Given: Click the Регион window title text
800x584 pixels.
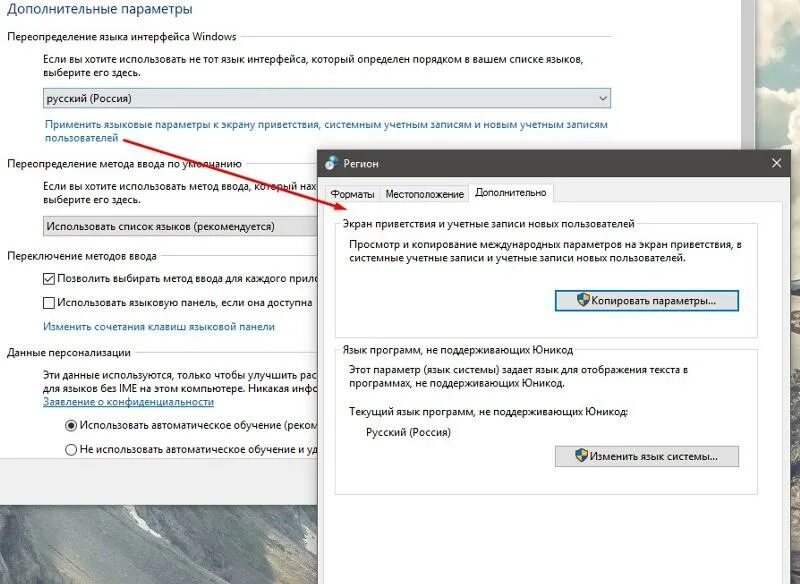Looking at the screenshot, I should click(x=361, y=163).
